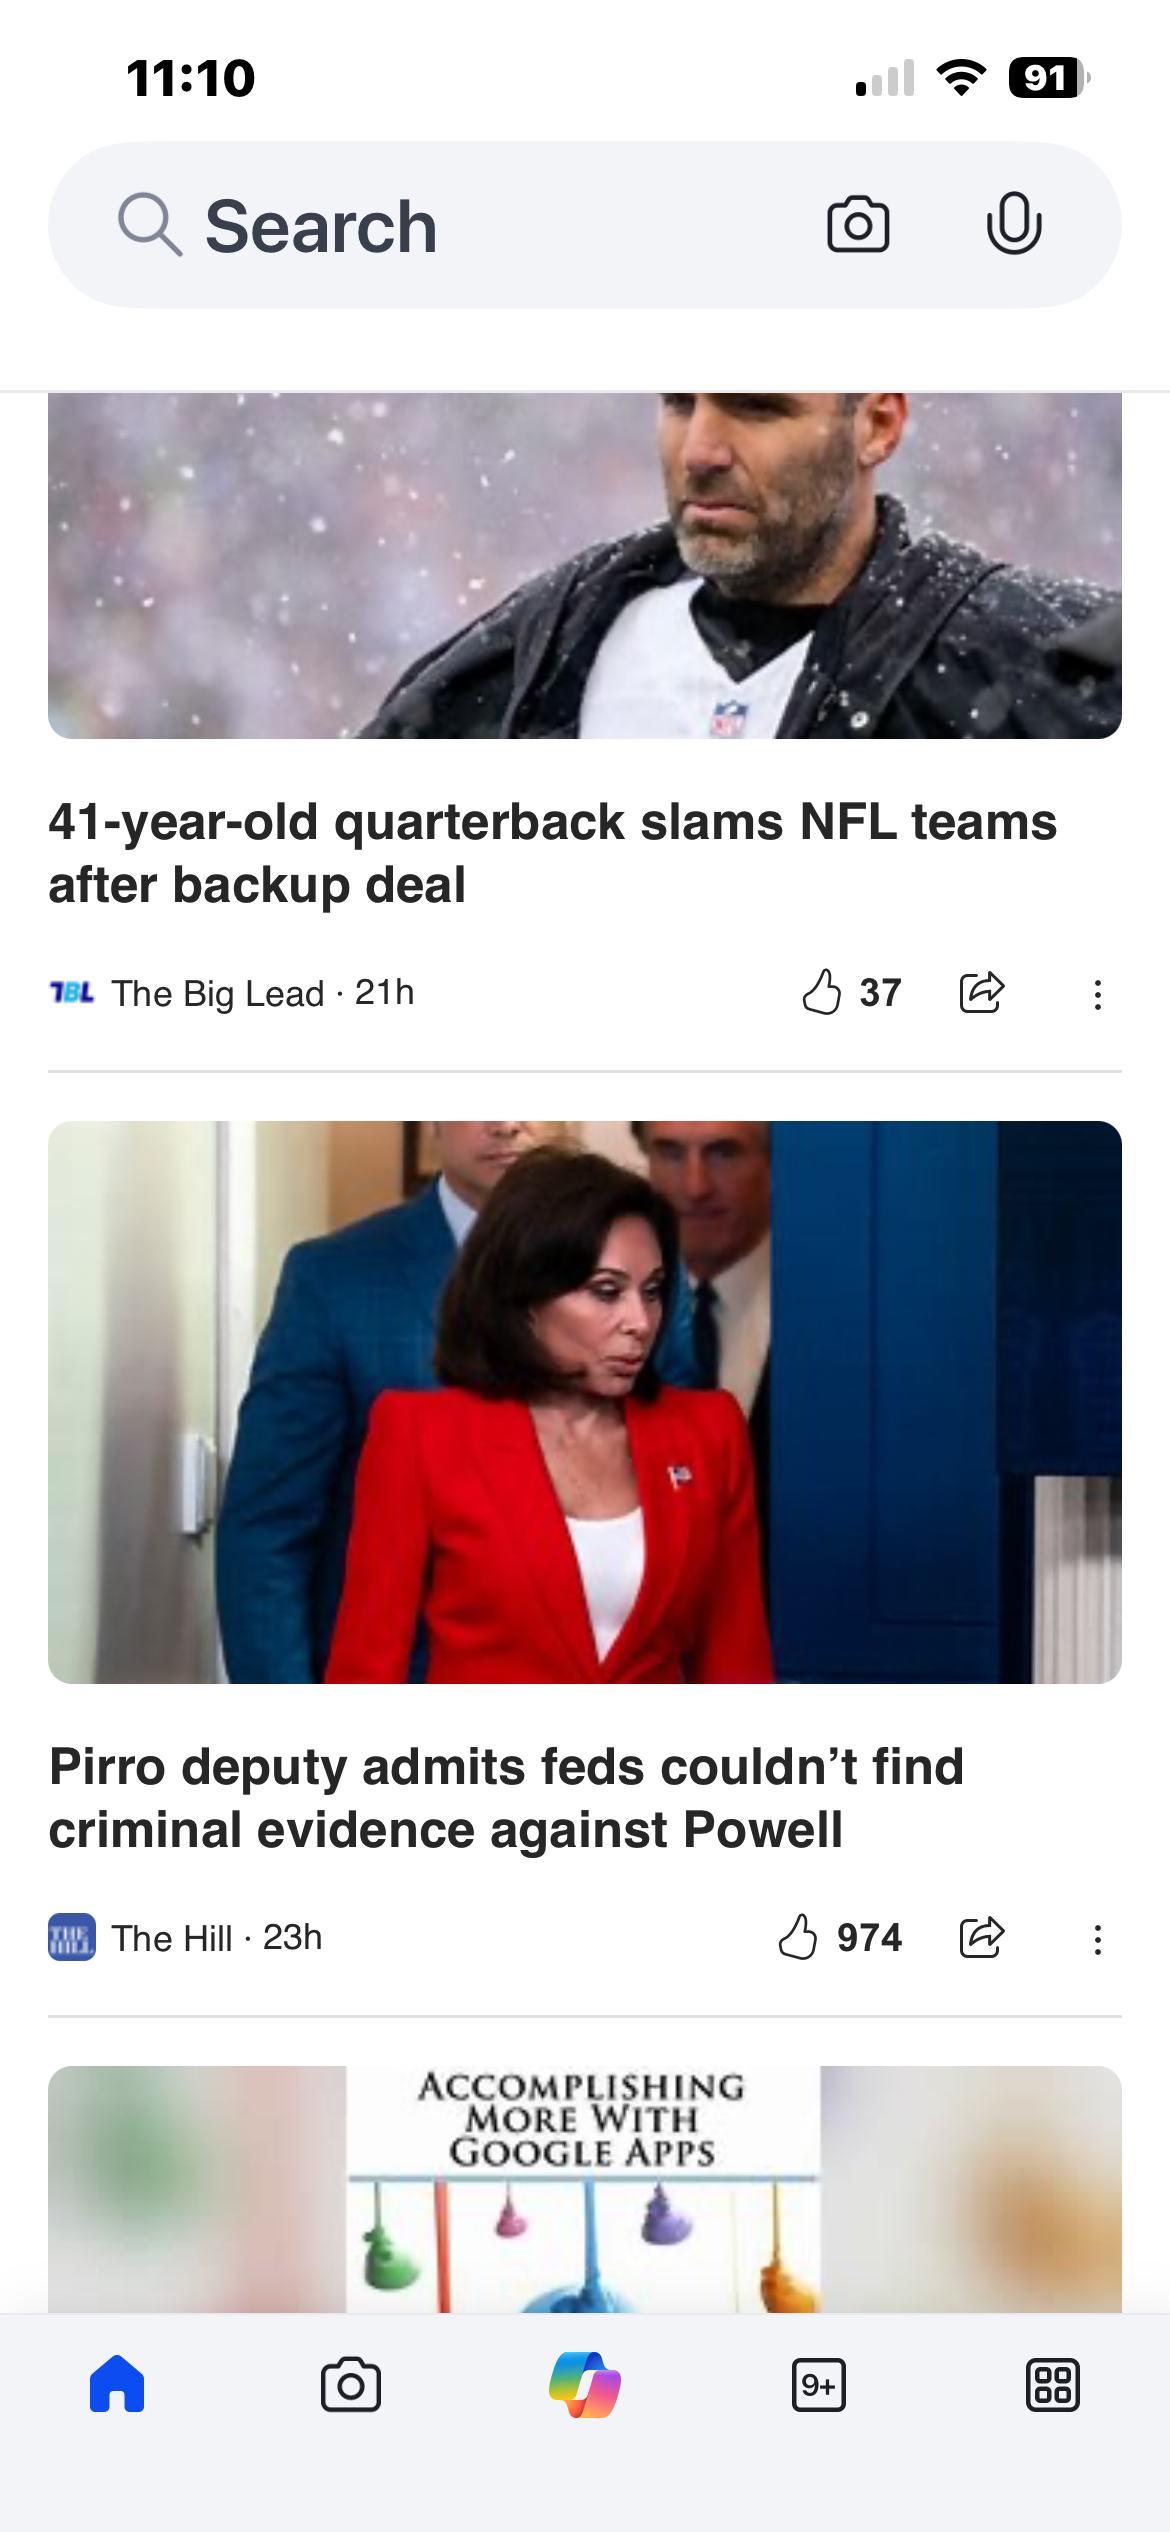Go to the Home tab
Viewport: 1170px width, 2532px height.
click(117, 2385)
